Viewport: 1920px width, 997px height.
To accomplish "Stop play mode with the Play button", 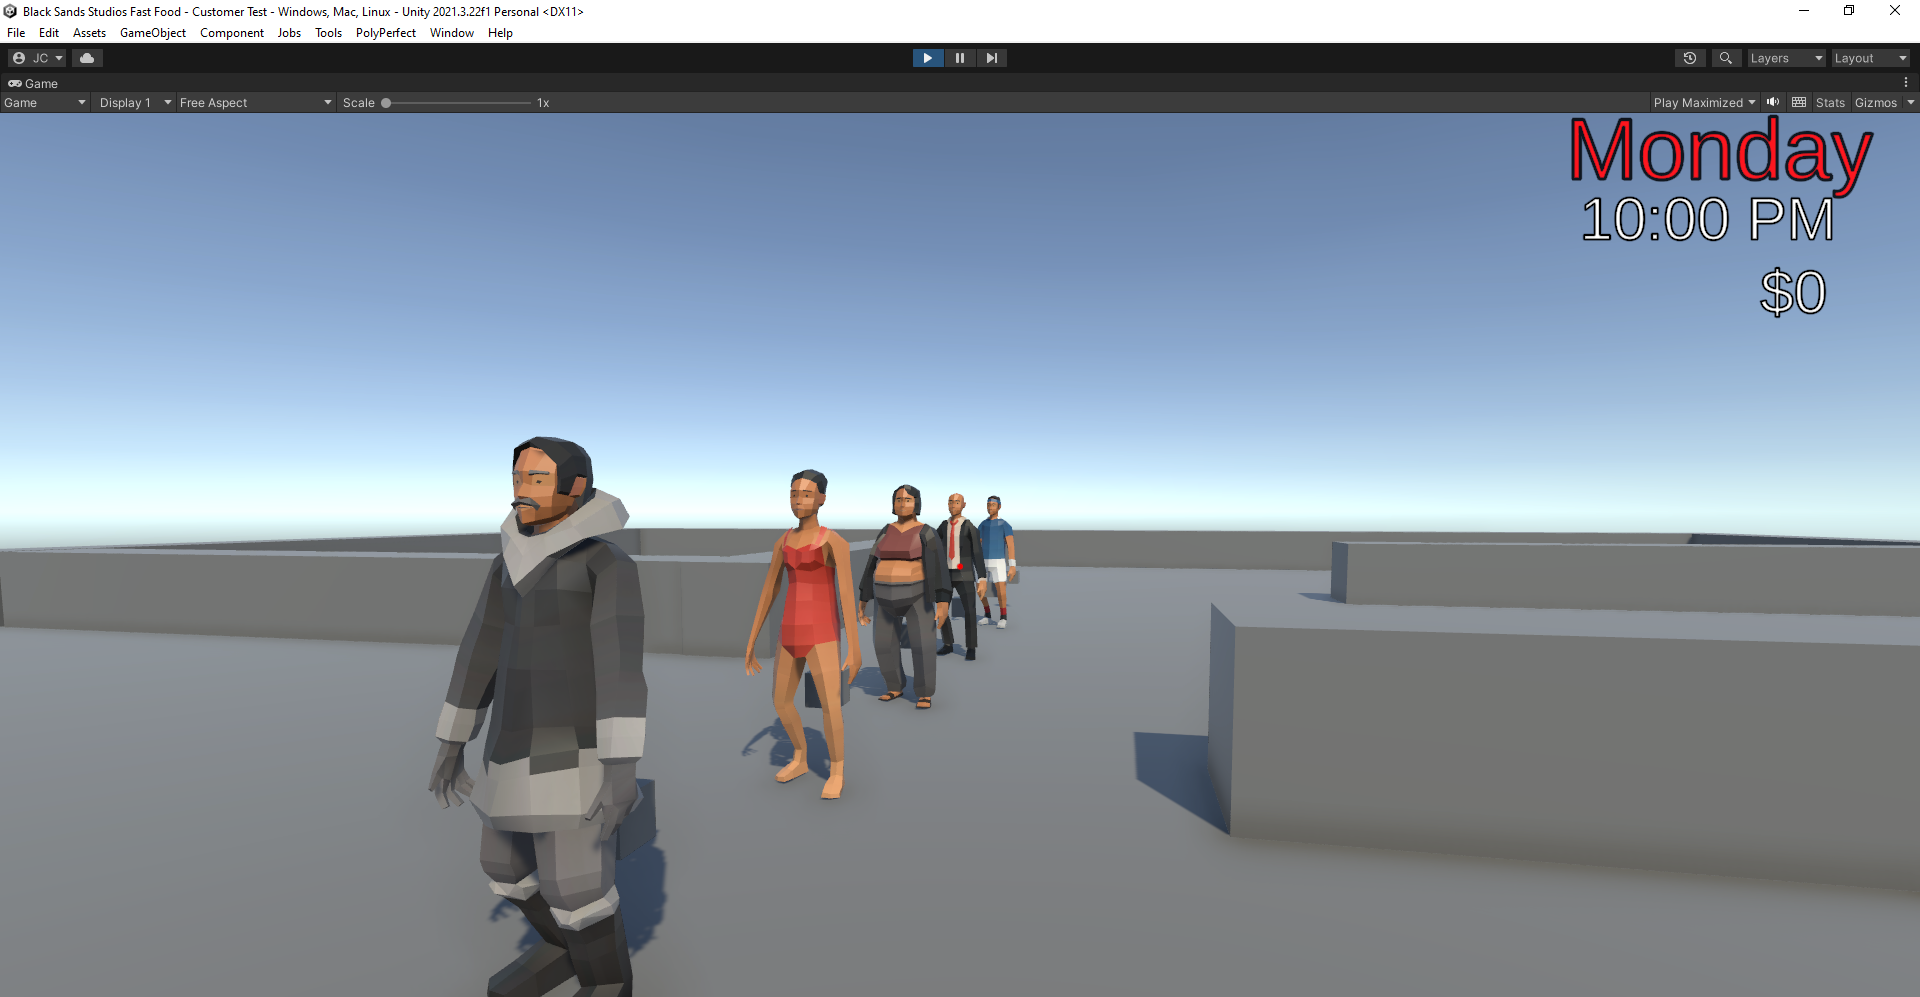I will [928, 58].
